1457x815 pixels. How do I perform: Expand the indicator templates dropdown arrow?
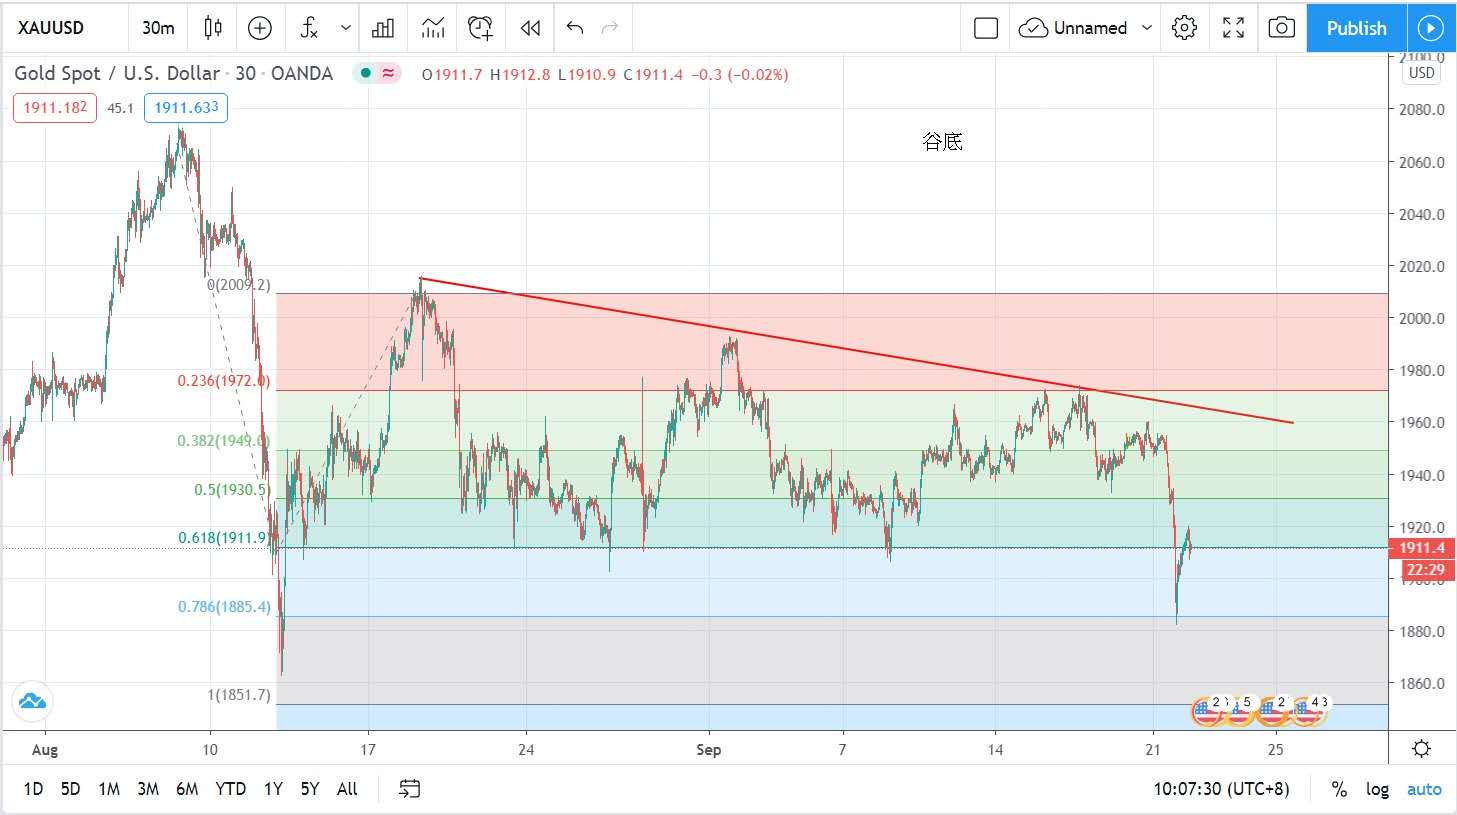click(346, 28)
